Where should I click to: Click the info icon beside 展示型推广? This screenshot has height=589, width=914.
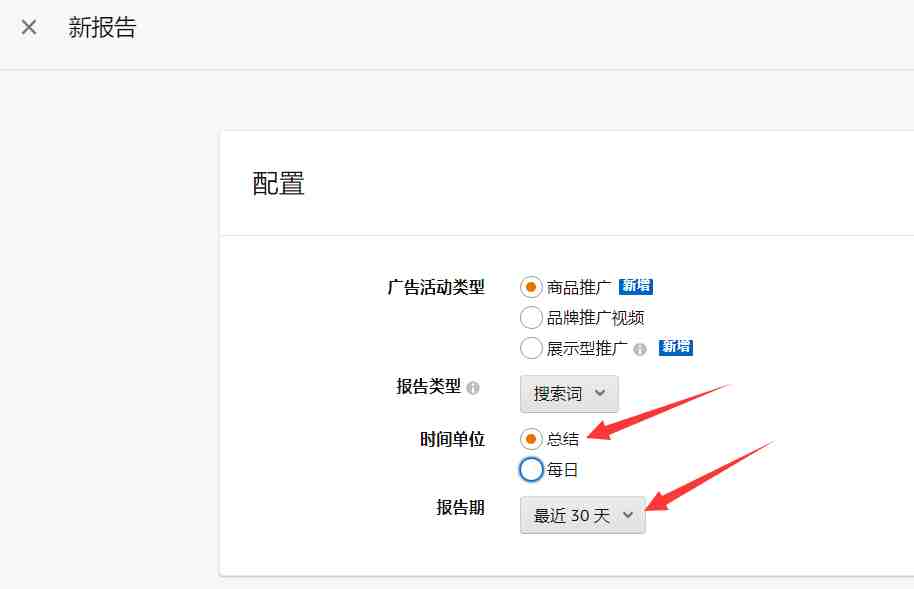640,349
